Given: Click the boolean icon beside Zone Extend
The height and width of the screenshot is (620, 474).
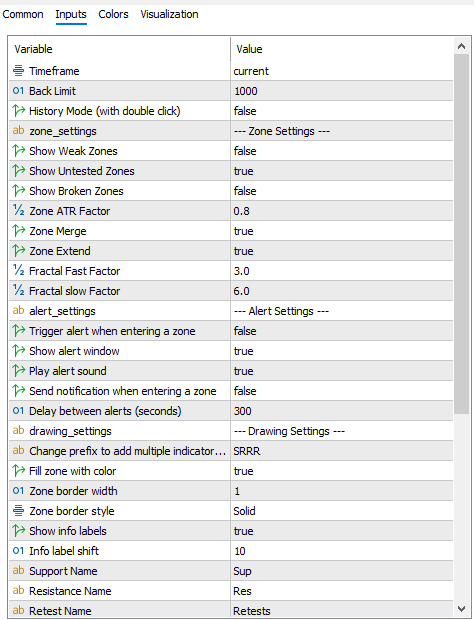Looking at the screenshot, I should (x=19, y=251).
